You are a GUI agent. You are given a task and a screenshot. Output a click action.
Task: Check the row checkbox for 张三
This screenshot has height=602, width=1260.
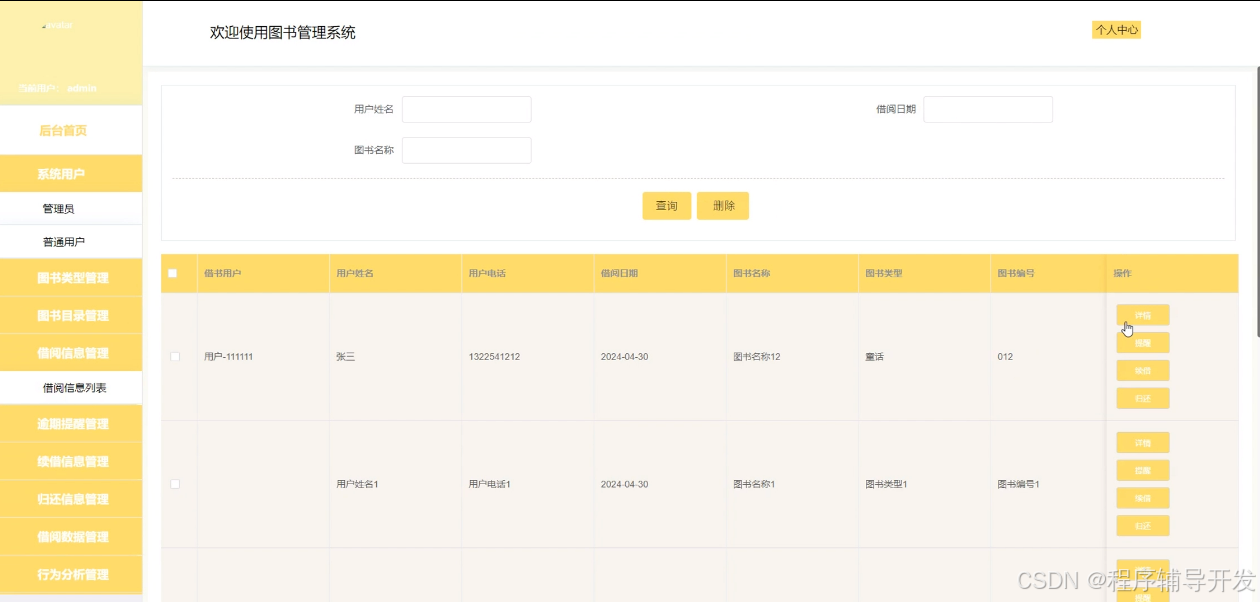pyautogui.click(x=175, y=356)
